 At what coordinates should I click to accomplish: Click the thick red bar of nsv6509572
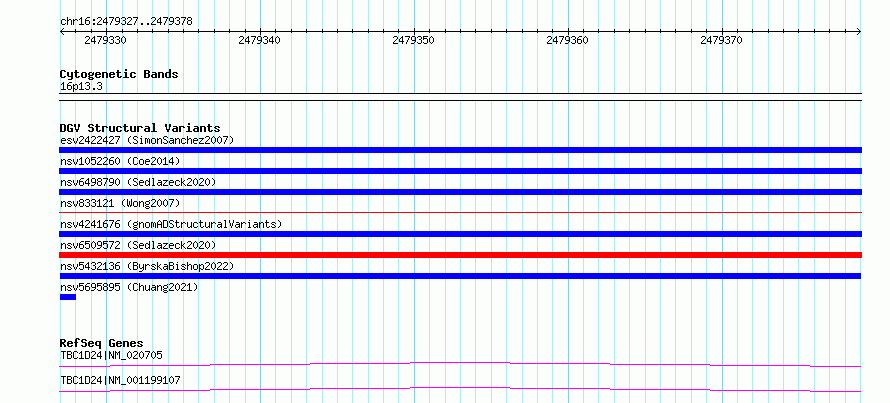point(460,255)
